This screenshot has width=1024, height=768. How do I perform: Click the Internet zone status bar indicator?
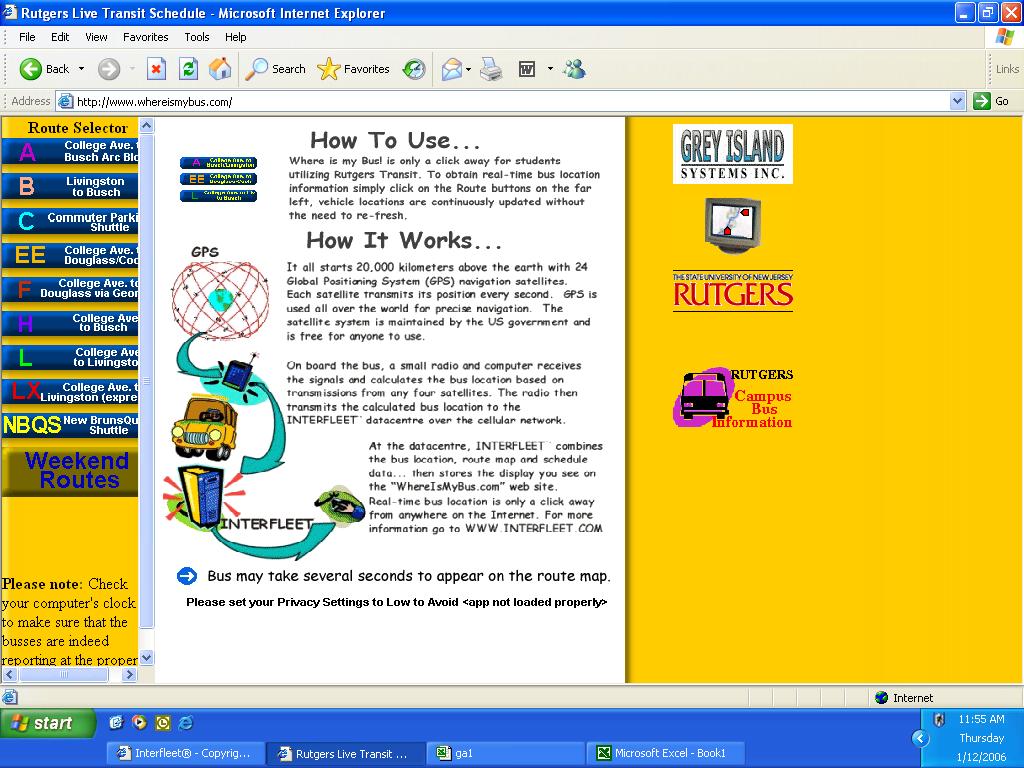tap(904, 697)
